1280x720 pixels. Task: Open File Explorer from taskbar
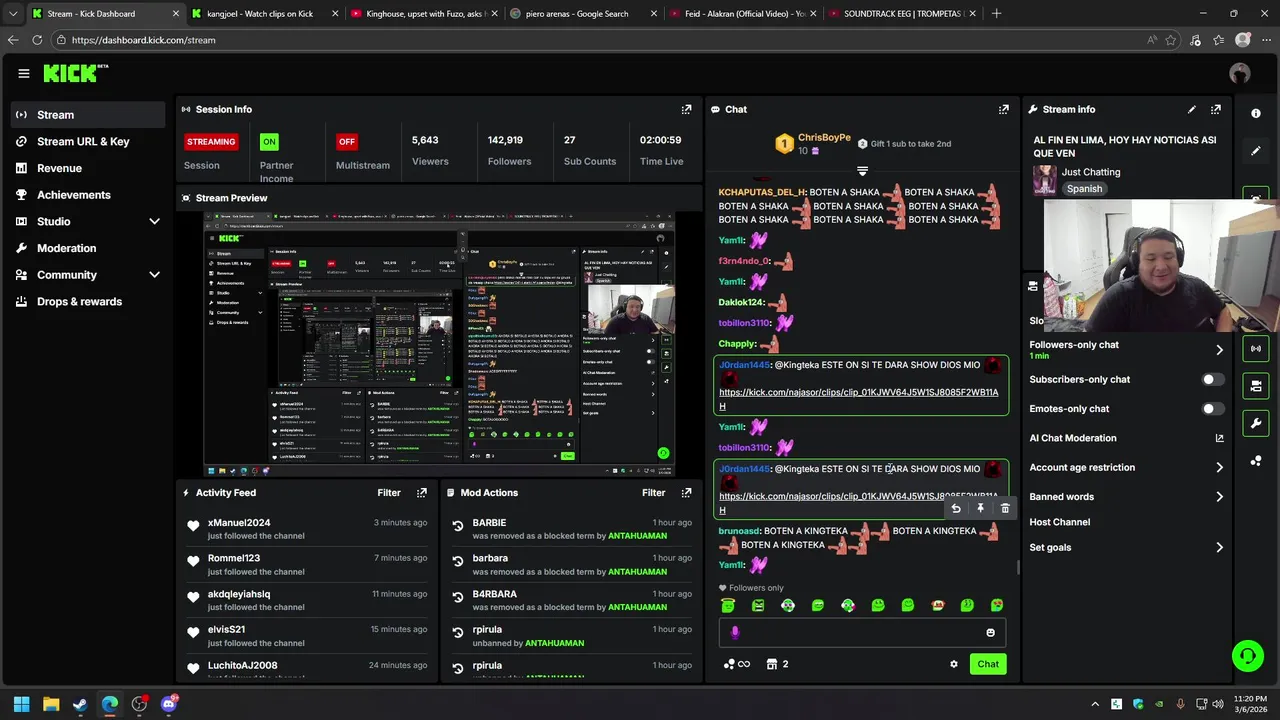tap(51, 704)
